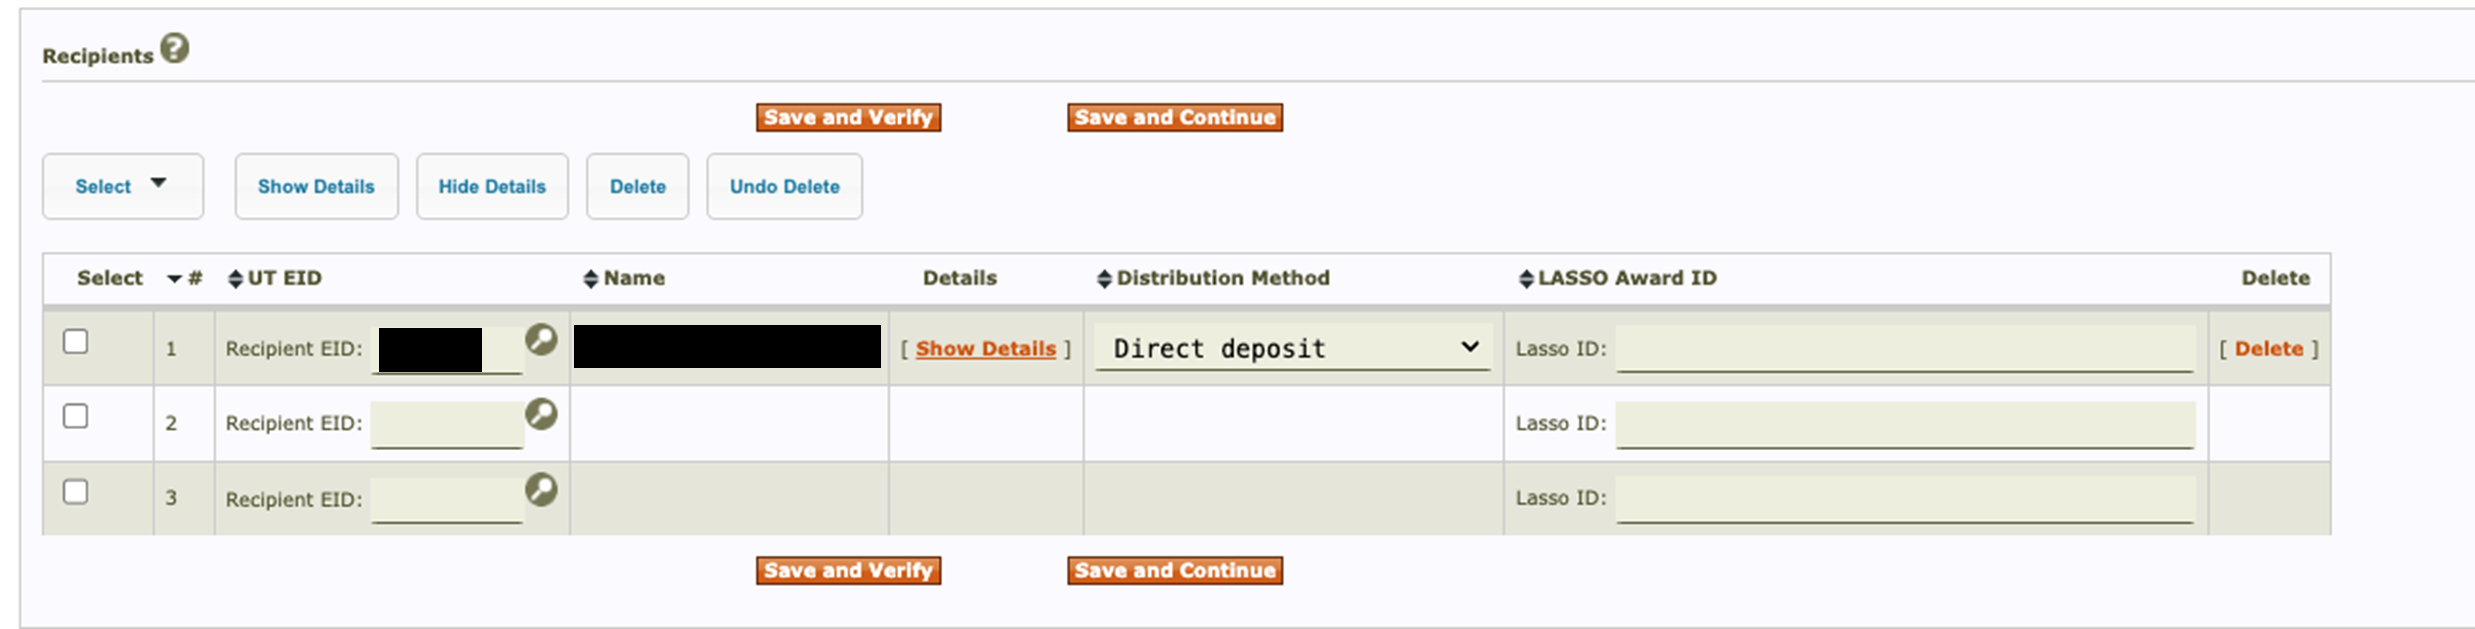Click the EID search icon in row 3

541,490
